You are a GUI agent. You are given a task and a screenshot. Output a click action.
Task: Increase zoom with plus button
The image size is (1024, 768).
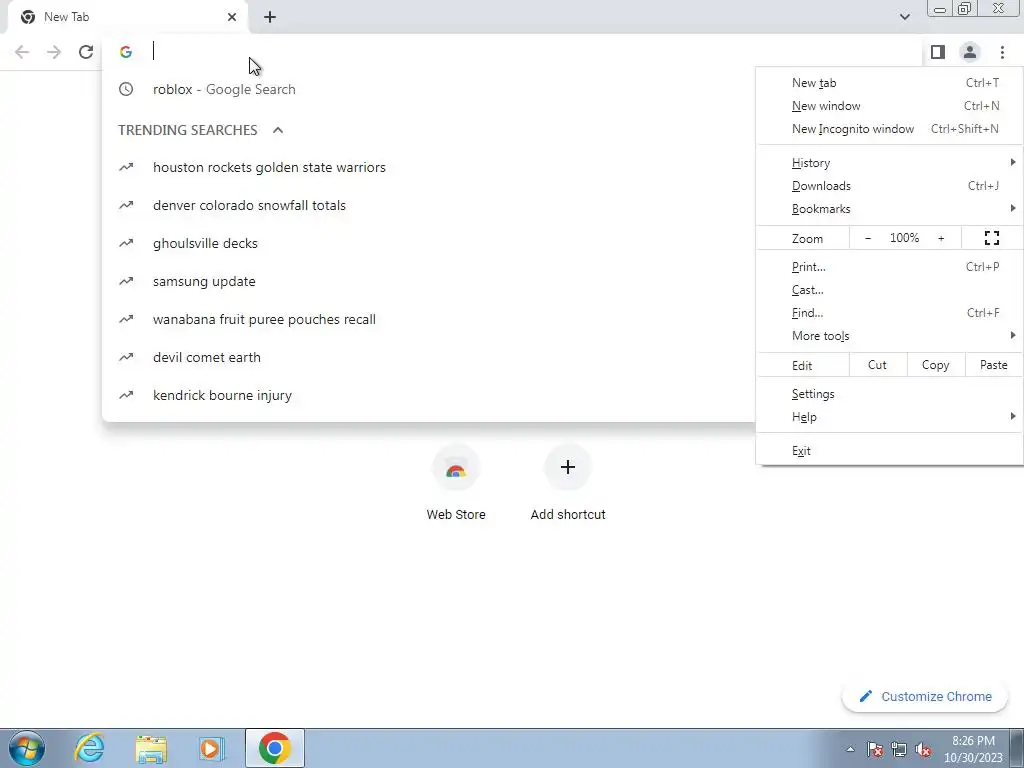point(941,238)
